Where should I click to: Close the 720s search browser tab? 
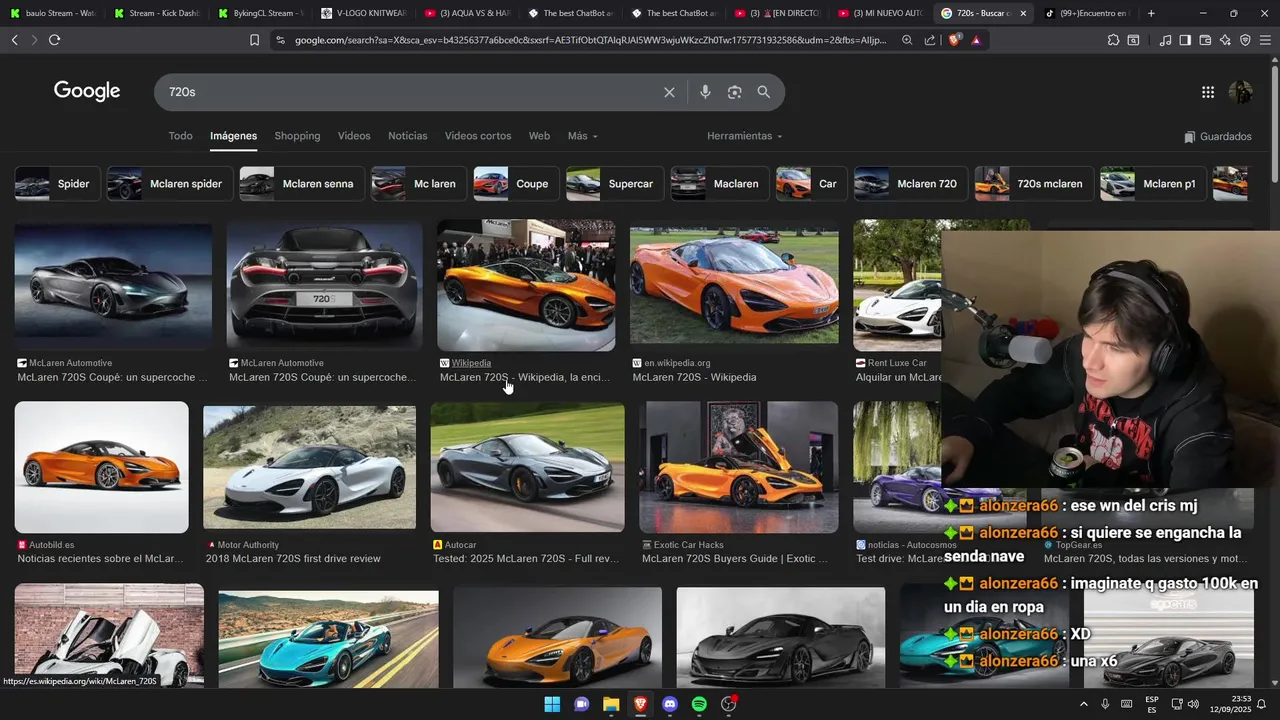pos(1023,13)
